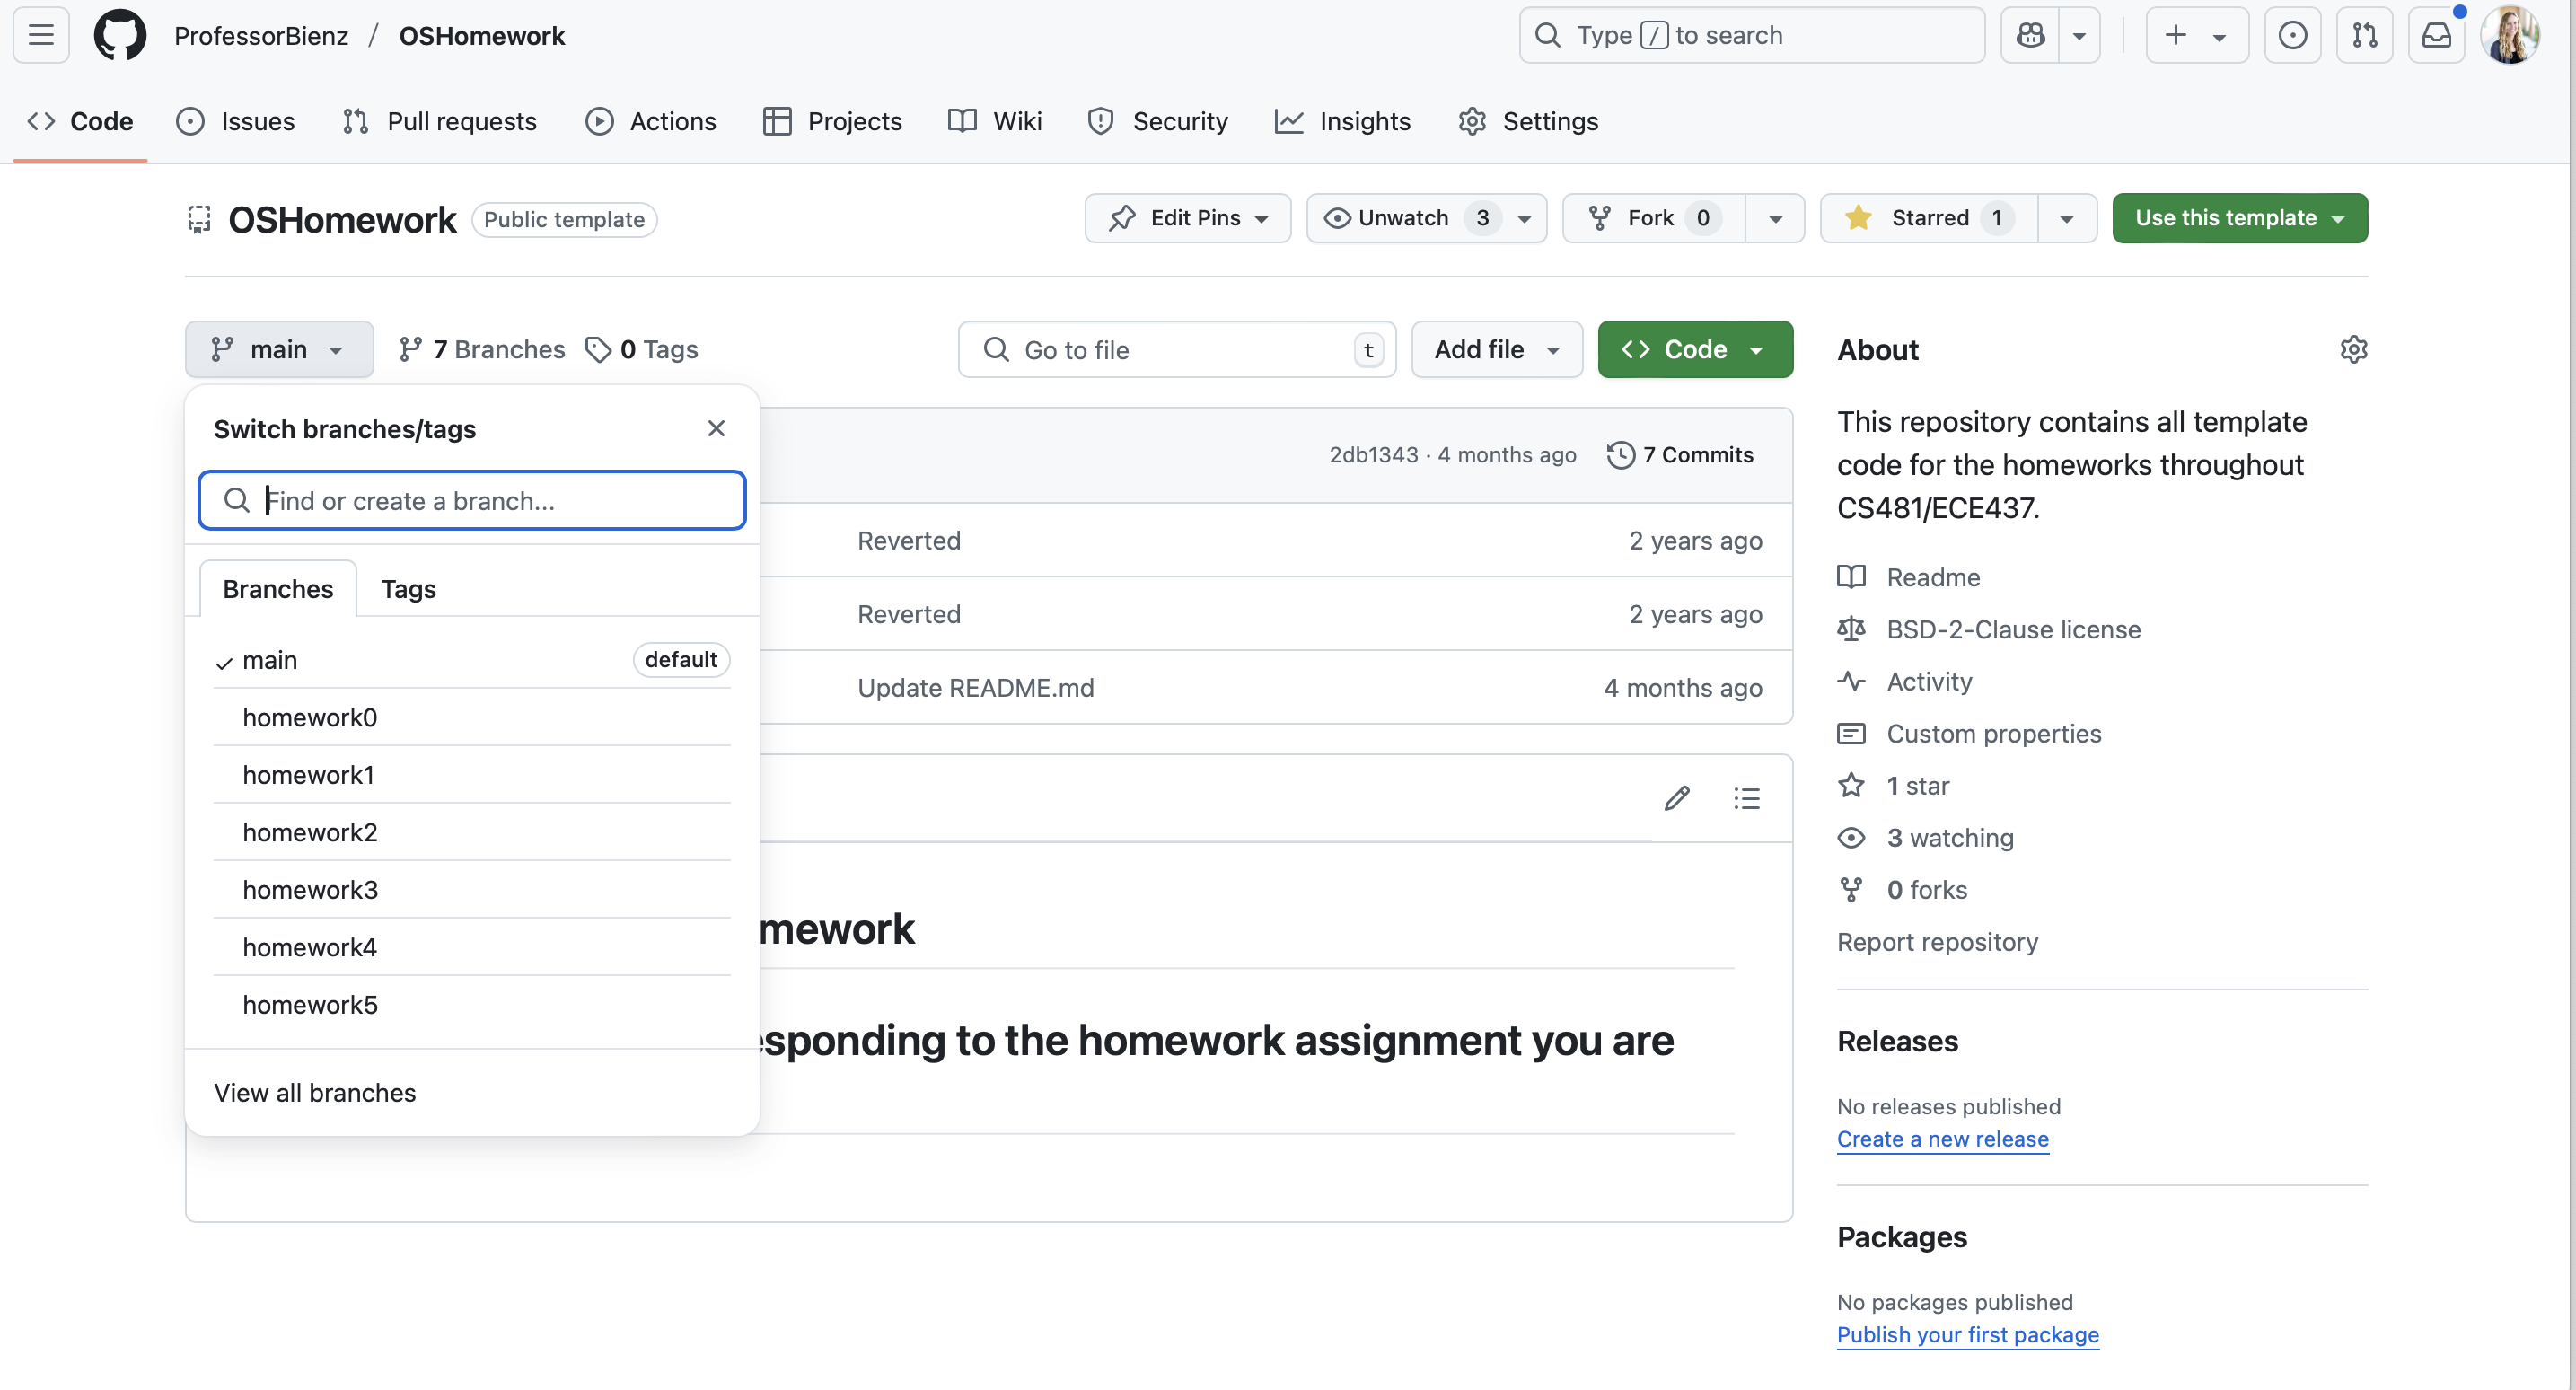This screenshot has height=1390, width=2576.
Task: Click Create a new release link
Action: 1942,1139
